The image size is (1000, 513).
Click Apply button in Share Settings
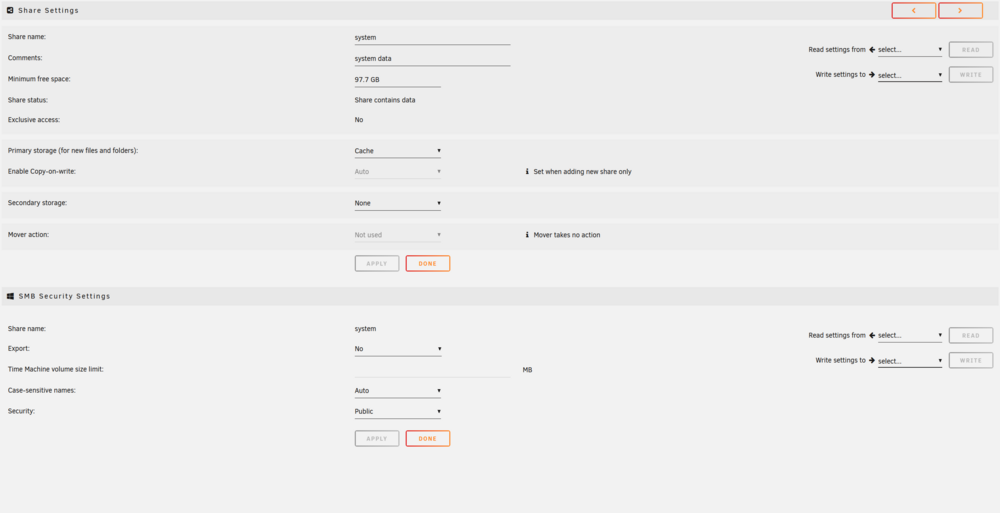[x=377, y=264]
